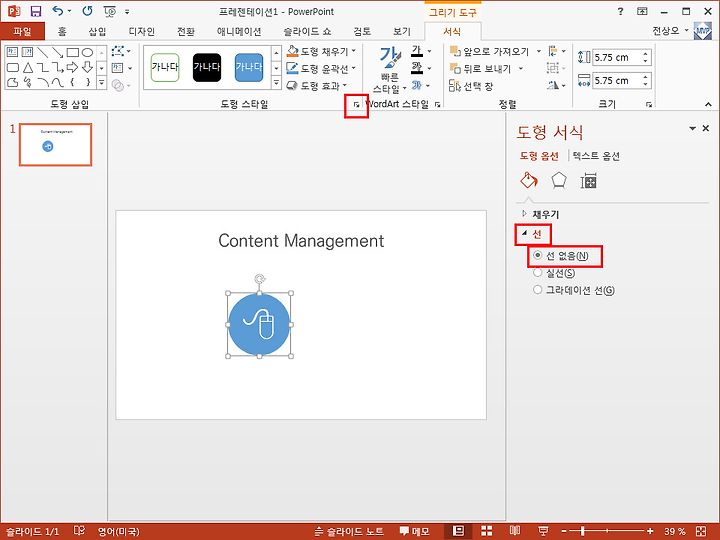Undo the last action

57,11
